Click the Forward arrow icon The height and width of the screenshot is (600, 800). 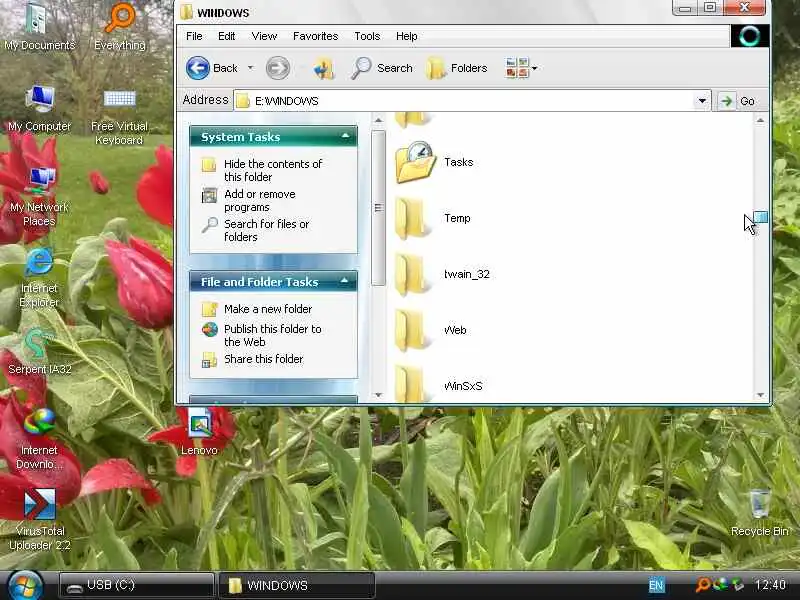click(278, 68)
